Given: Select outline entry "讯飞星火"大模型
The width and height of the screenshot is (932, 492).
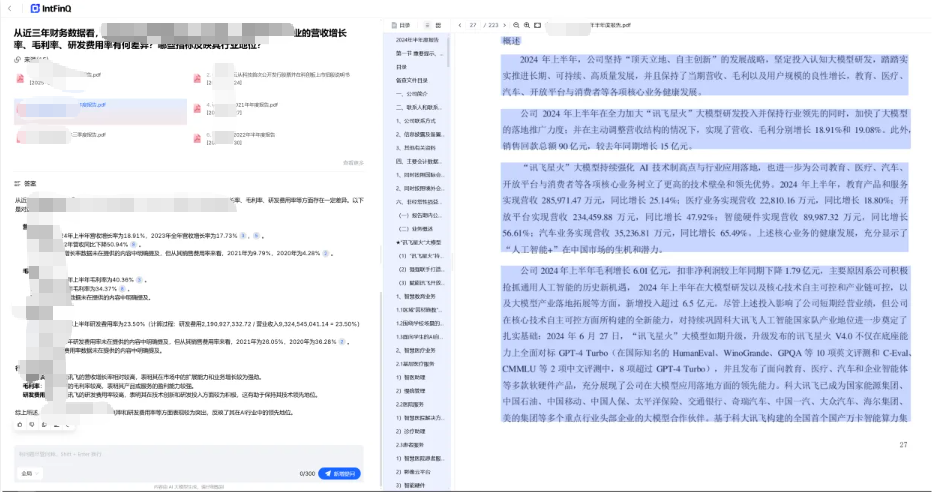Looking at the screenshot, I should click(418, 242).
